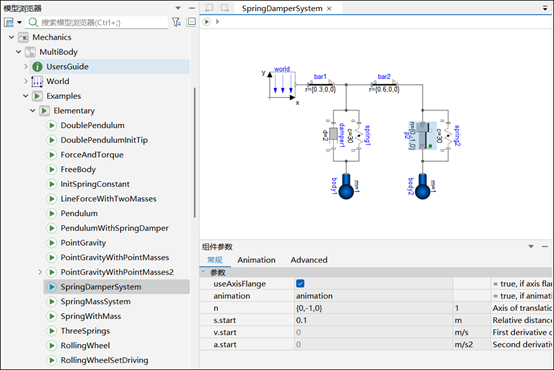This screenshot has height=370, width=554.
Task: Click the MultiBody package icon
Action: (30, 52)
